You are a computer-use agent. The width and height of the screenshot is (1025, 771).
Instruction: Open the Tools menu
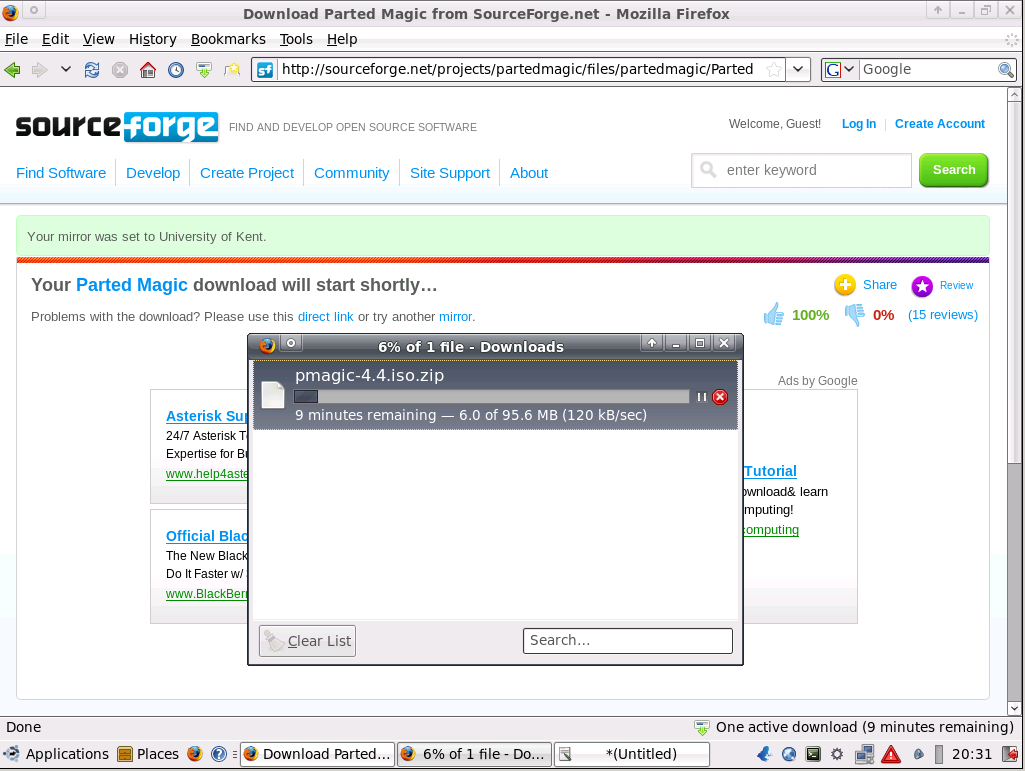click(296, 39)
